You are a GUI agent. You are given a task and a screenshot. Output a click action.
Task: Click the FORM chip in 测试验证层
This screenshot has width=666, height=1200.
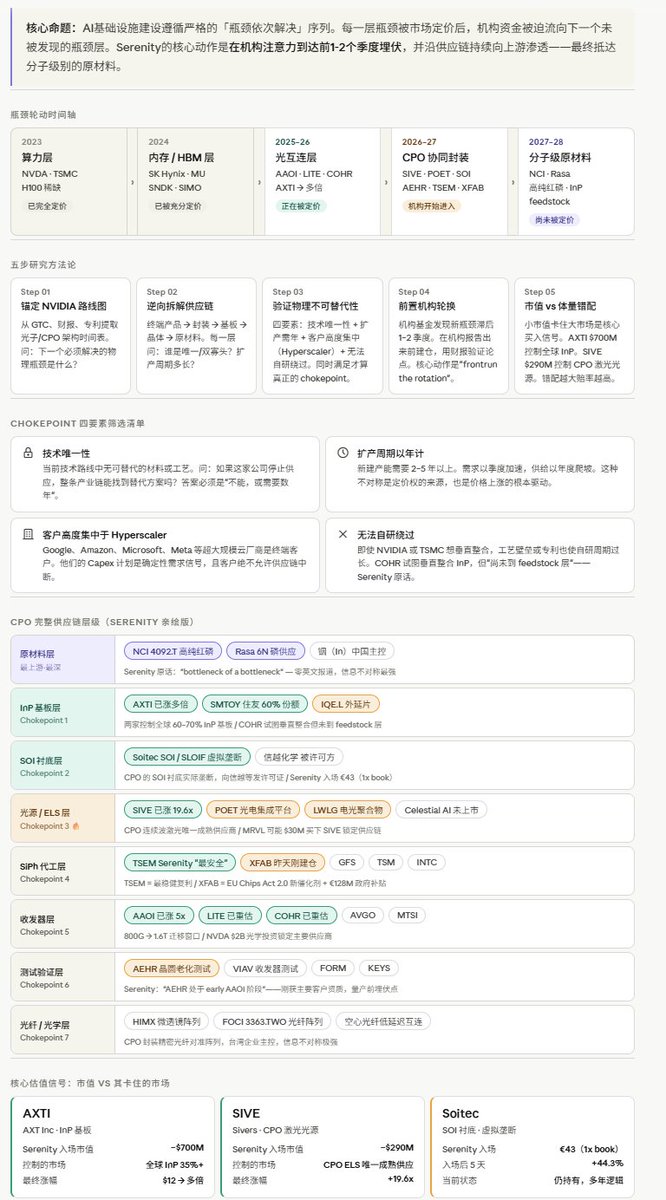(x=333, y=968)
